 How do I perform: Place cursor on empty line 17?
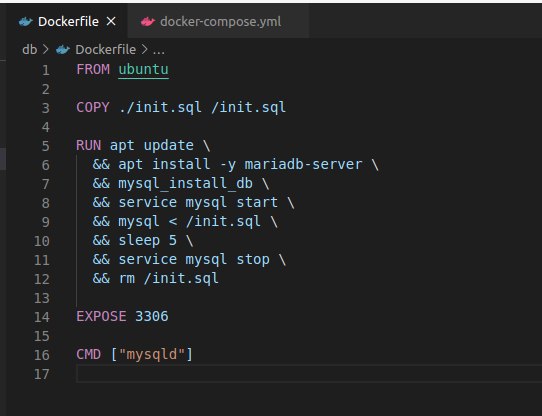[x=309, y=374]
